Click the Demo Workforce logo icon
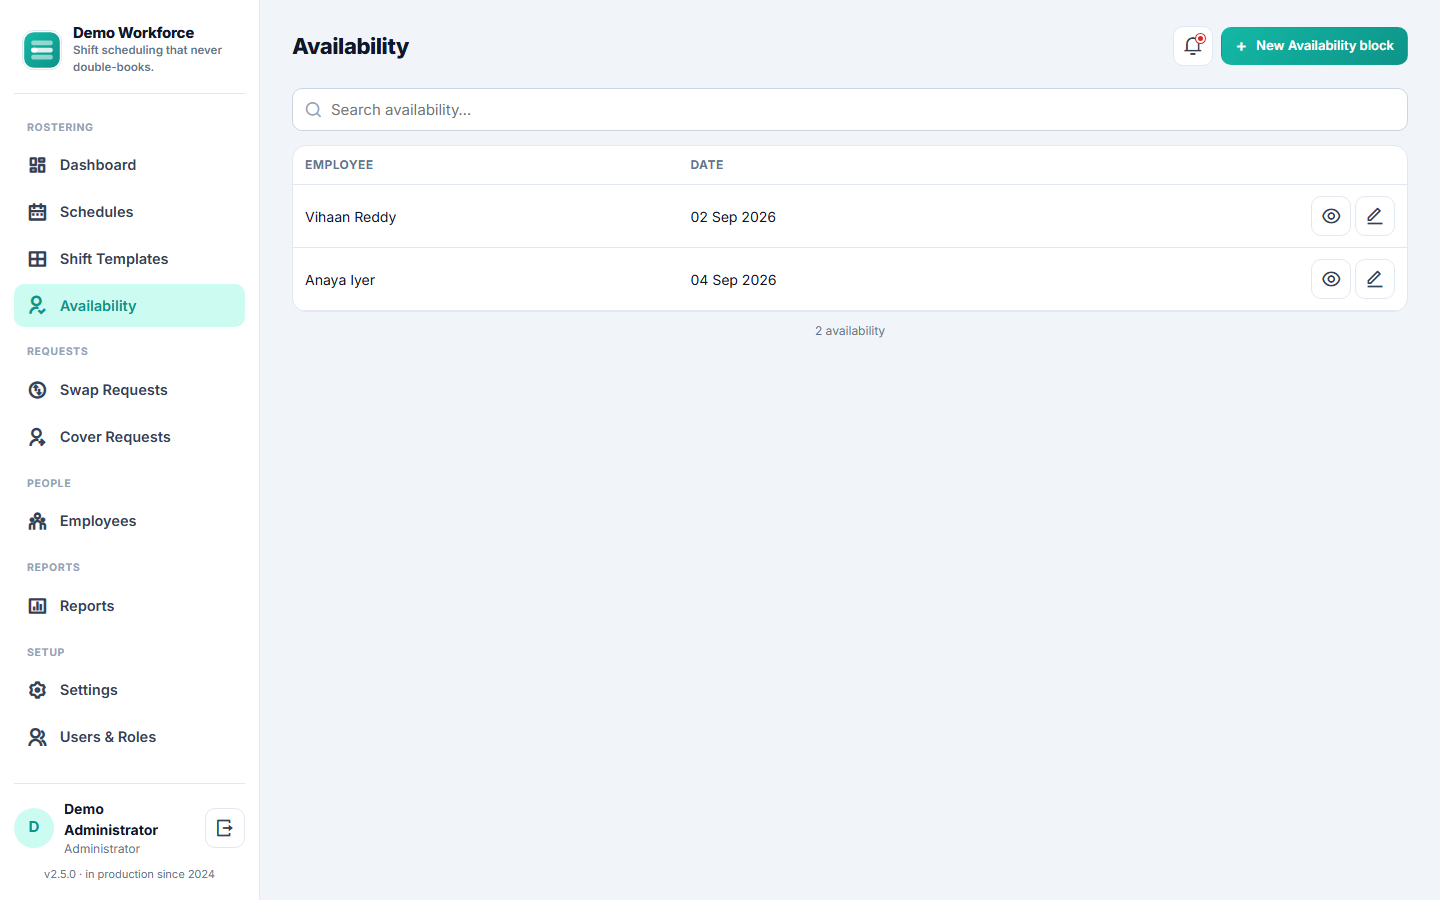Viewport: 1440px width, 900px height. click(x=42, y=50)
